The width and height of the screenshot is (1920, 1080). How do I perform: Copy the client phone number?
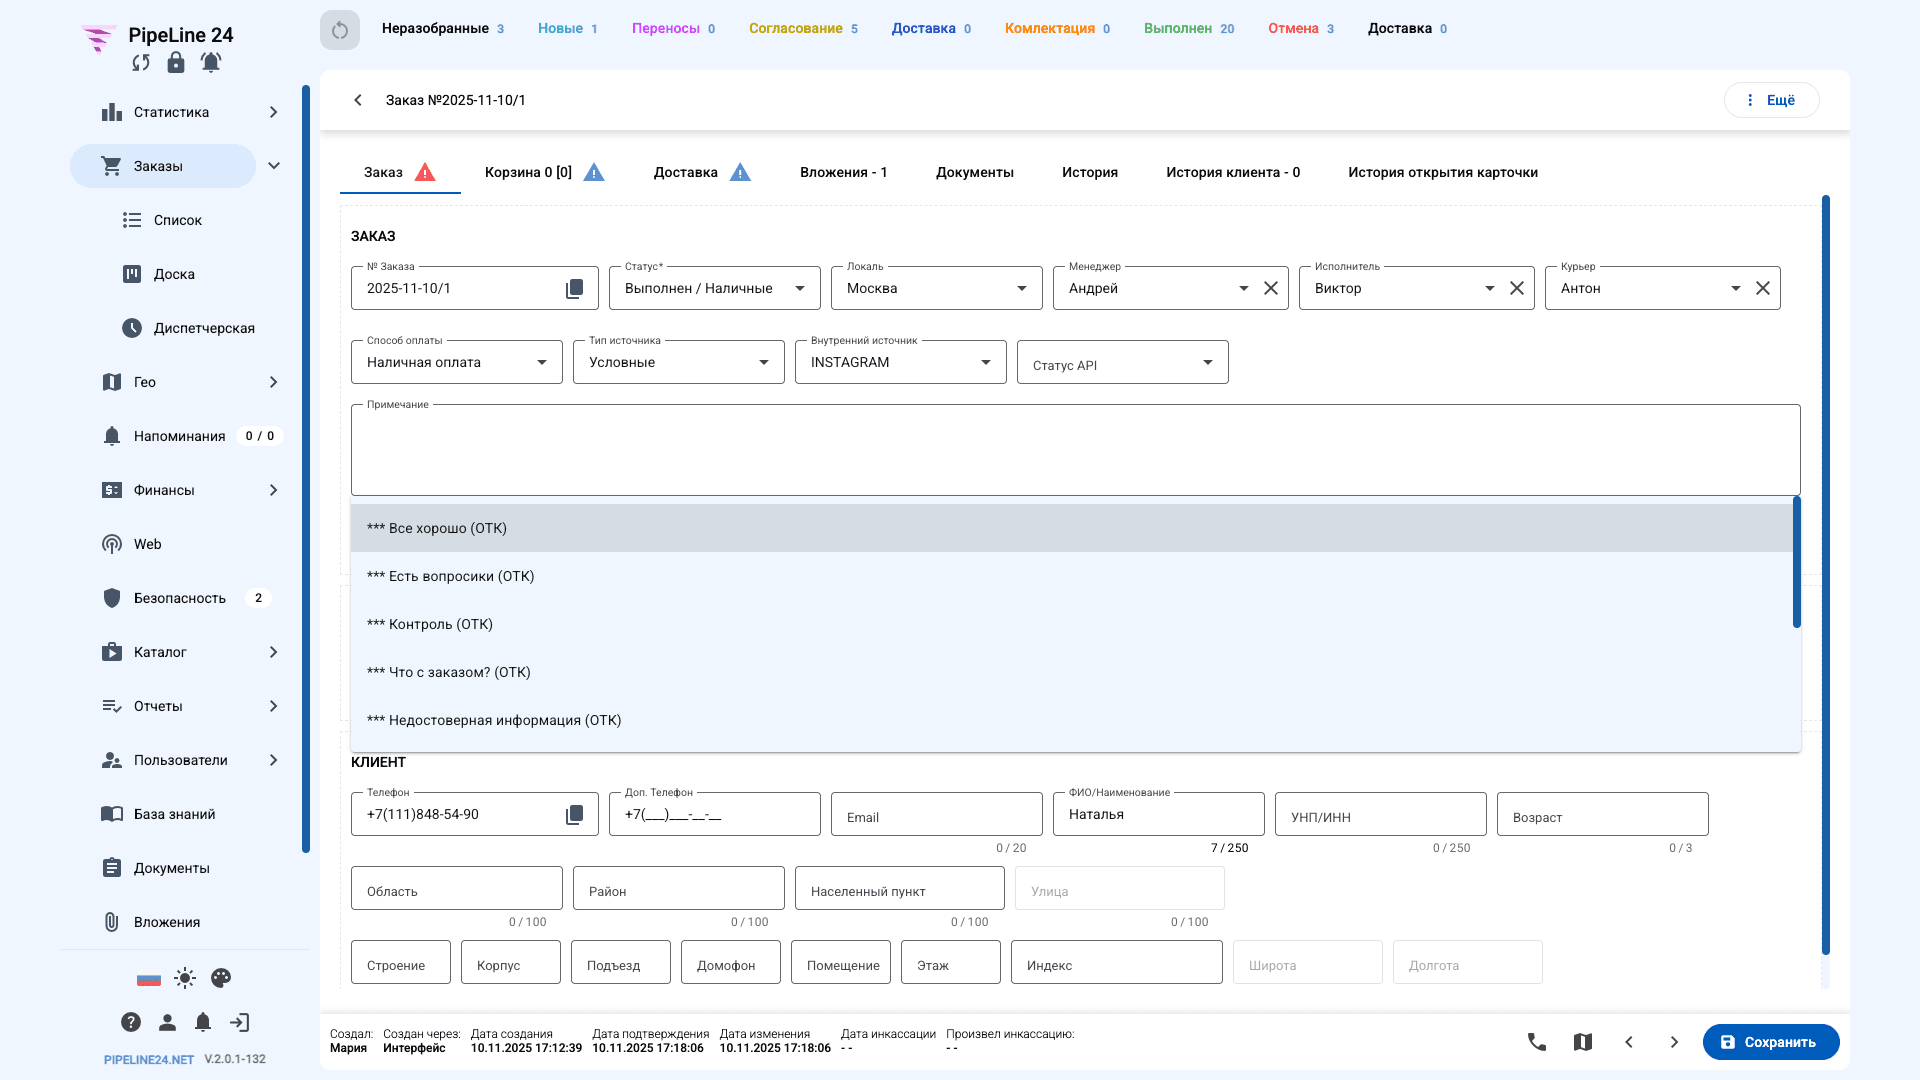575,815
